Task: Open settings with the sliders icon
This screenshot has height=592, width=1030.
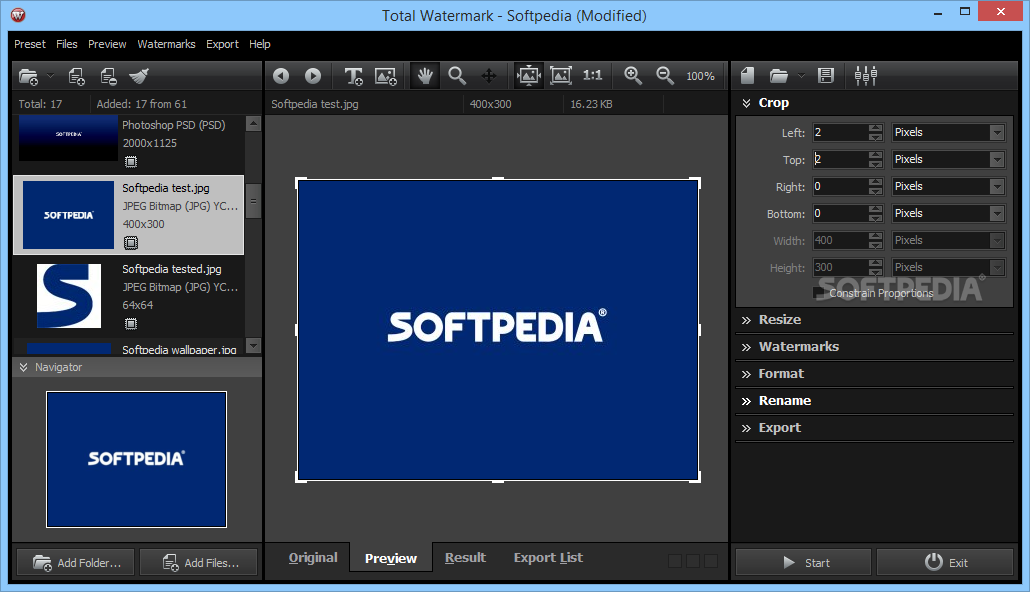Action: coord(866,76)
